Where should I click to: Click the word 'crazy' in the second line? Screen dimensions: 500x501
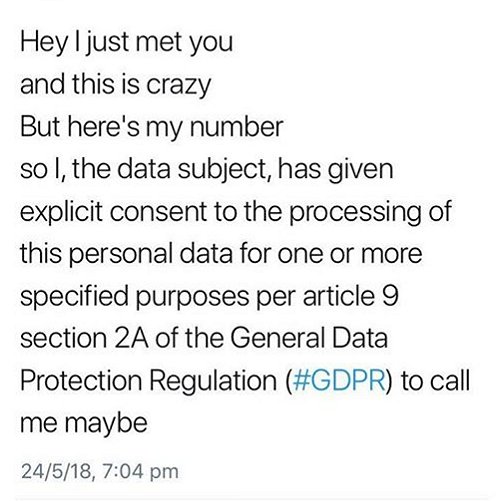[178, 86]
